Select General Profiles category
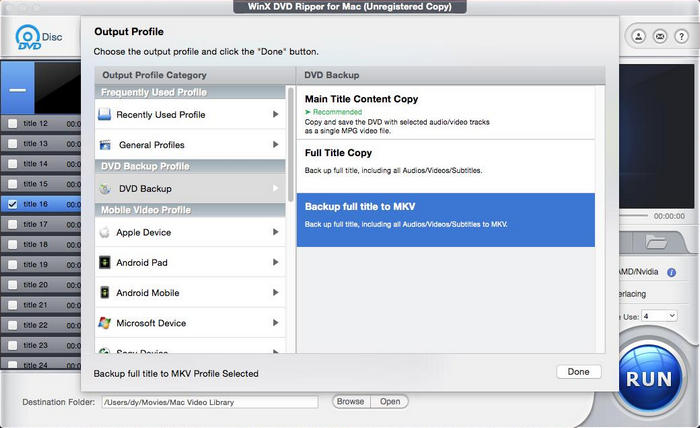The height and width of the screenshot is (428, 700). point(190,145)
